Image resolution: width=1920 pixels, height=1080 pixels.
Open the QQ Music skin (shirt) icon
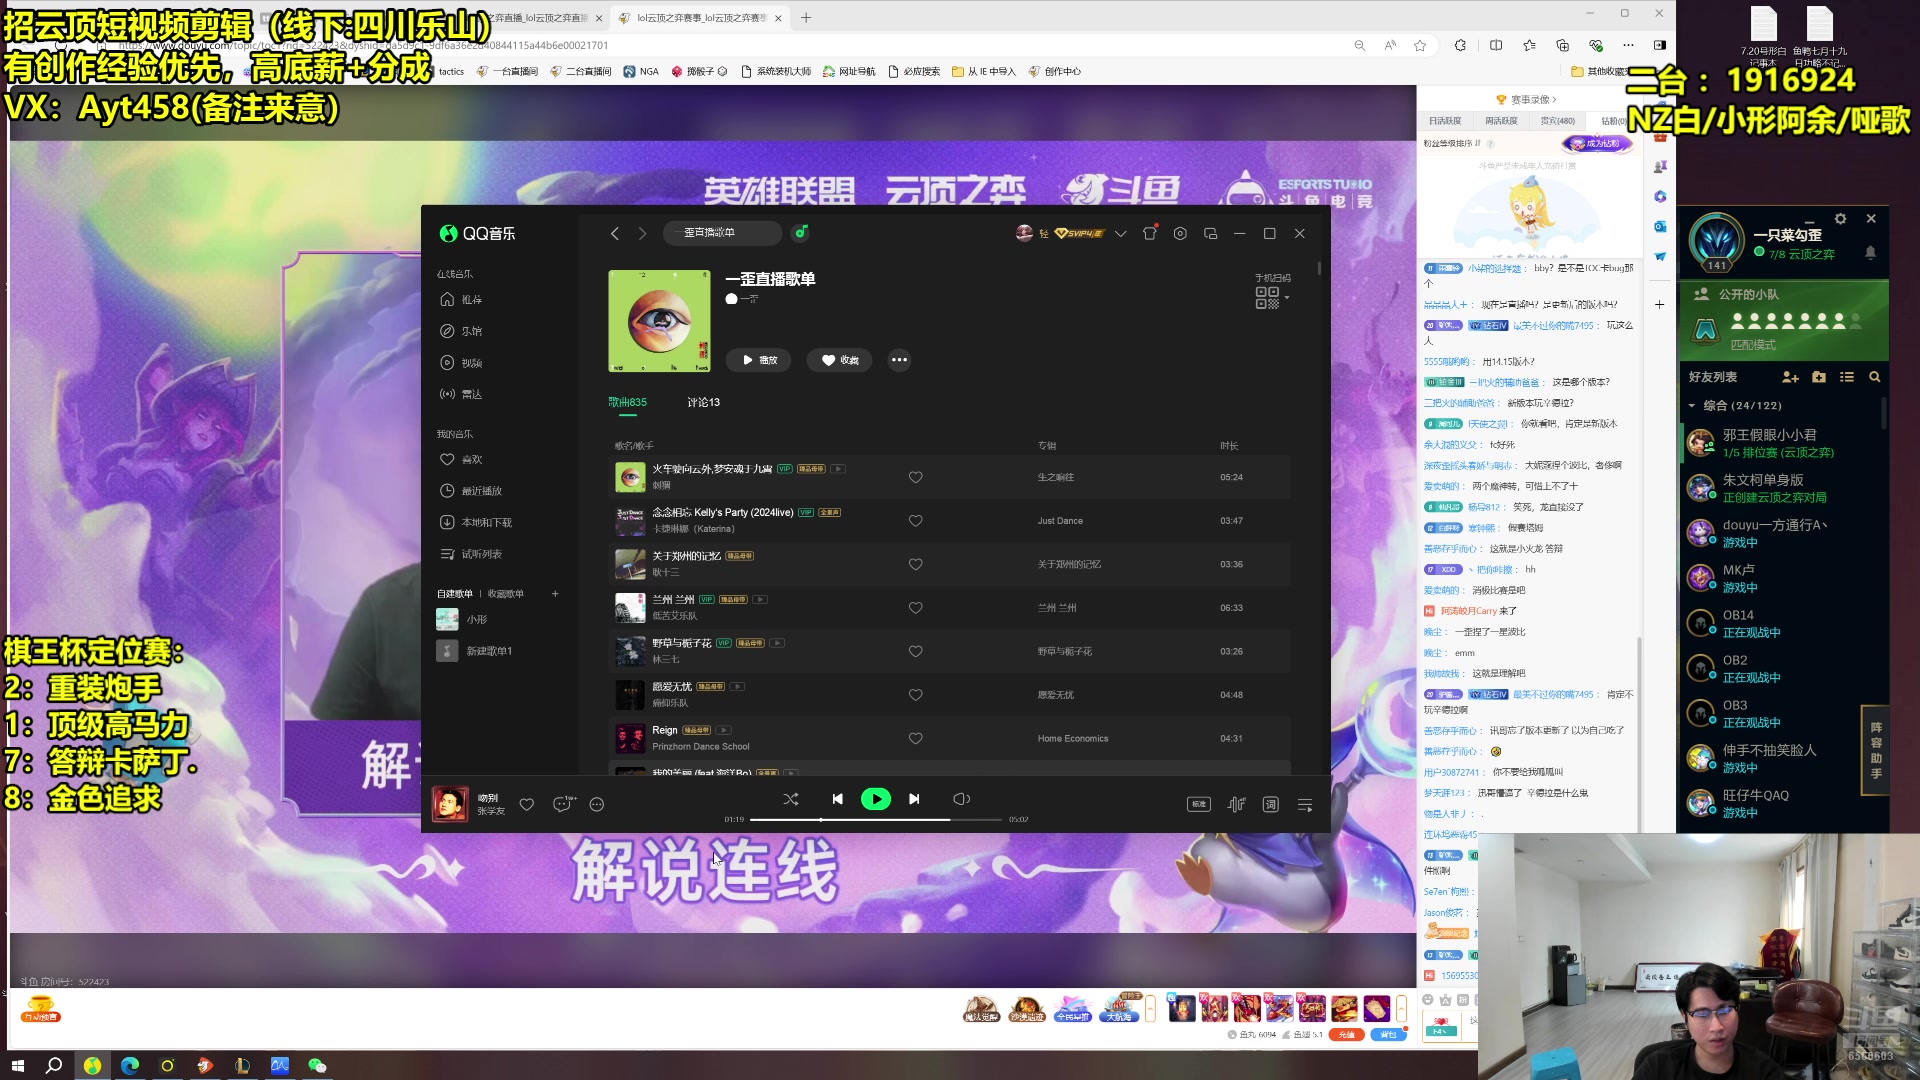click(1150, 233)
